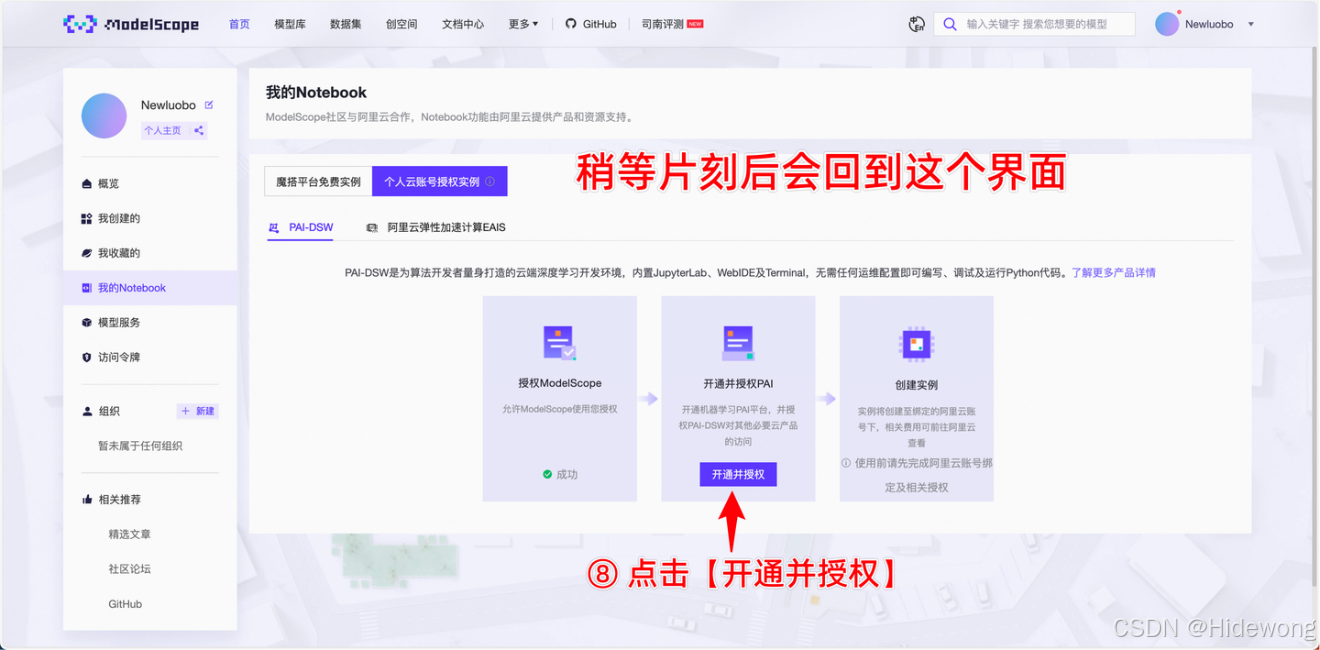Click the edit icon beside Newluobo
This screenshot has width=1320, height=650.
[x=209, y=105]
